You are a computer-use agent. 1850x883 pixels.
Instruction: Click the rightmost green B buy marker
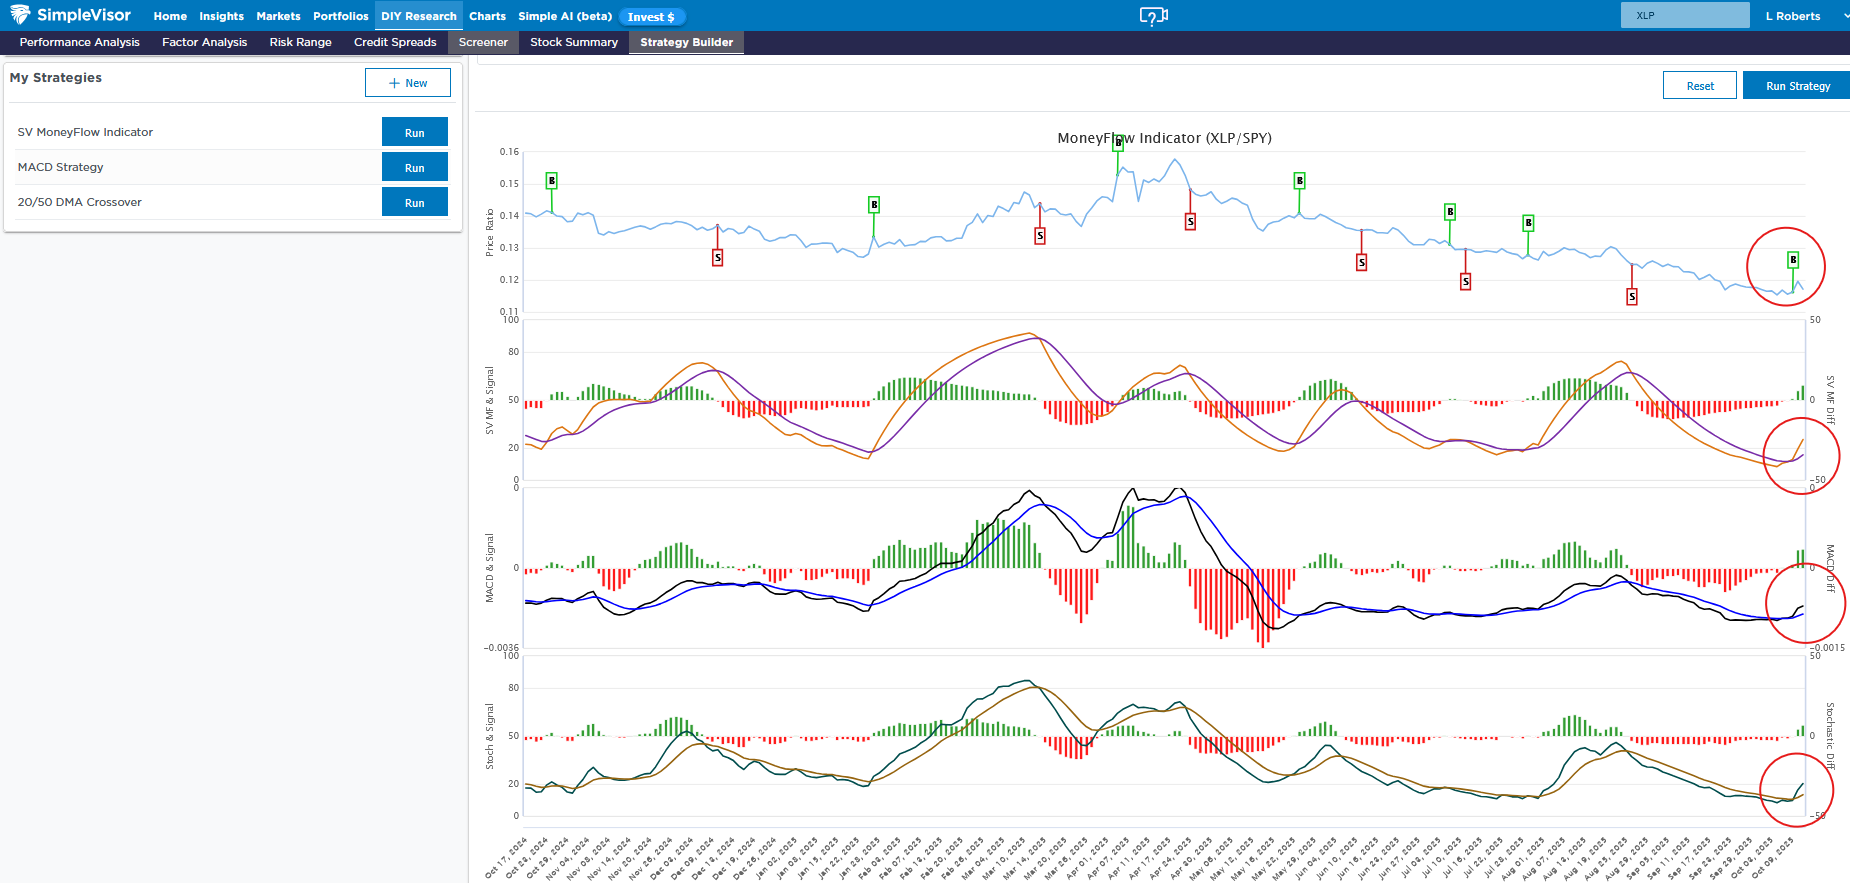point(1793,260)
